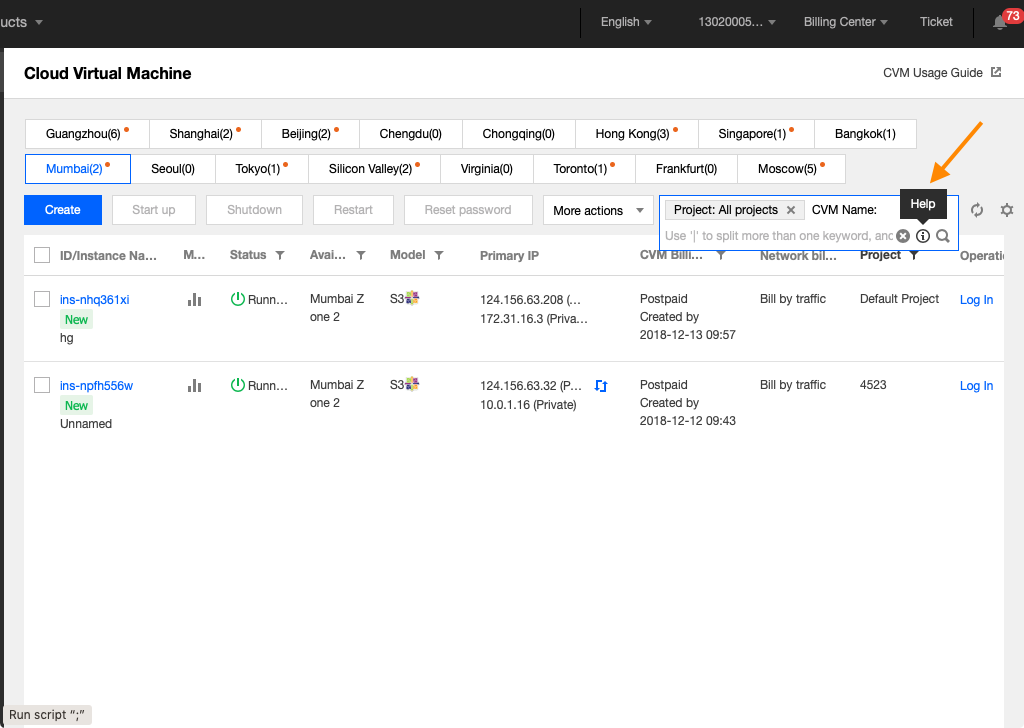Open instance ins-npfh556w details
The width and height of the screenshot is (1024, 728).
[96, 386]
